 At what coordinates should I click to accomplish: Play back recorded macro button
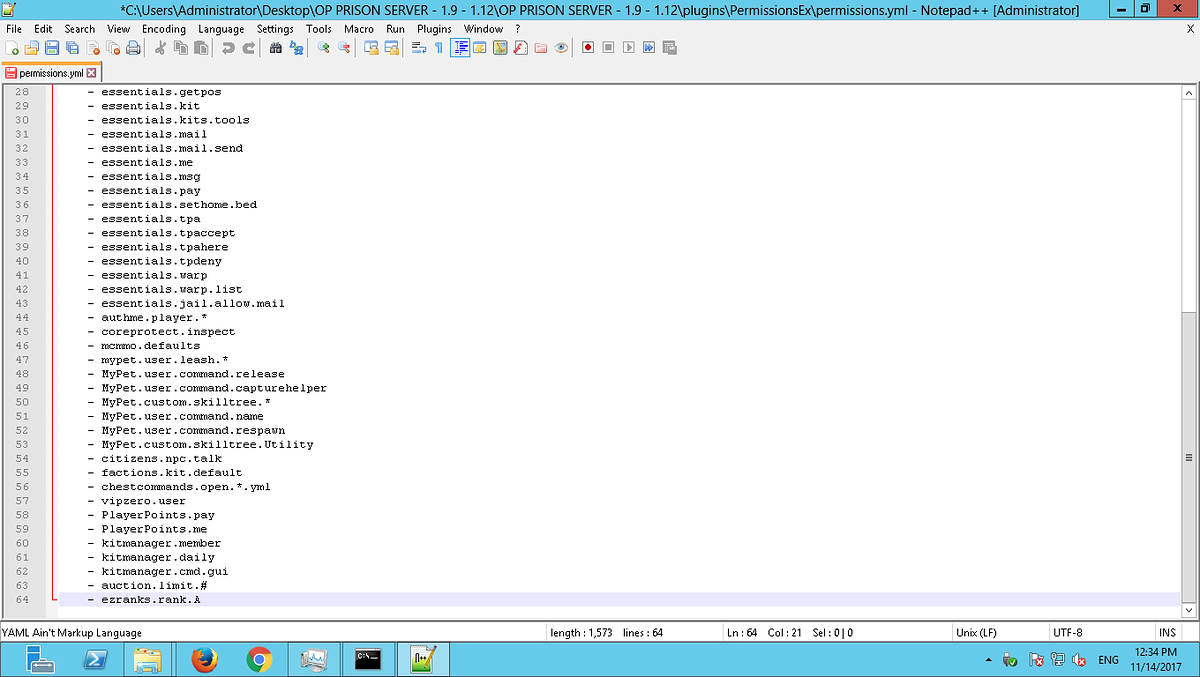(628, 47)
